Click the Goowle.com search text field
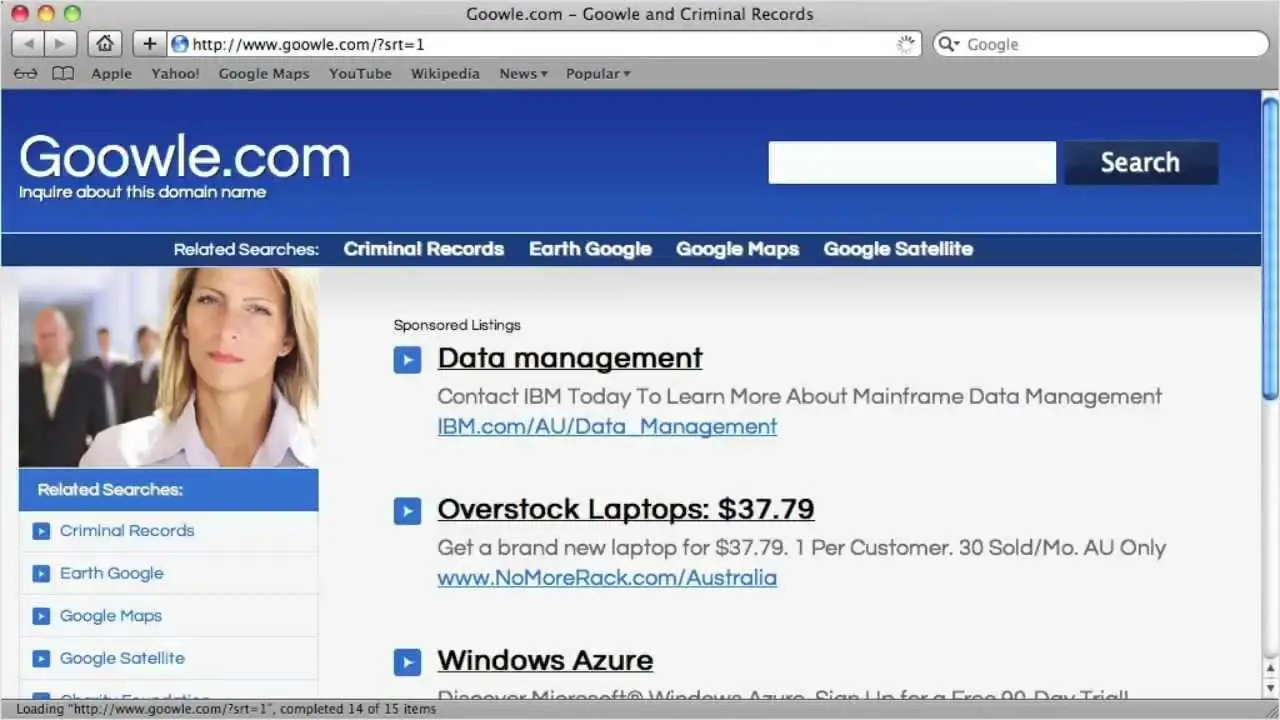The height and width of the screenshot is (720, 1280). point(912,162)
